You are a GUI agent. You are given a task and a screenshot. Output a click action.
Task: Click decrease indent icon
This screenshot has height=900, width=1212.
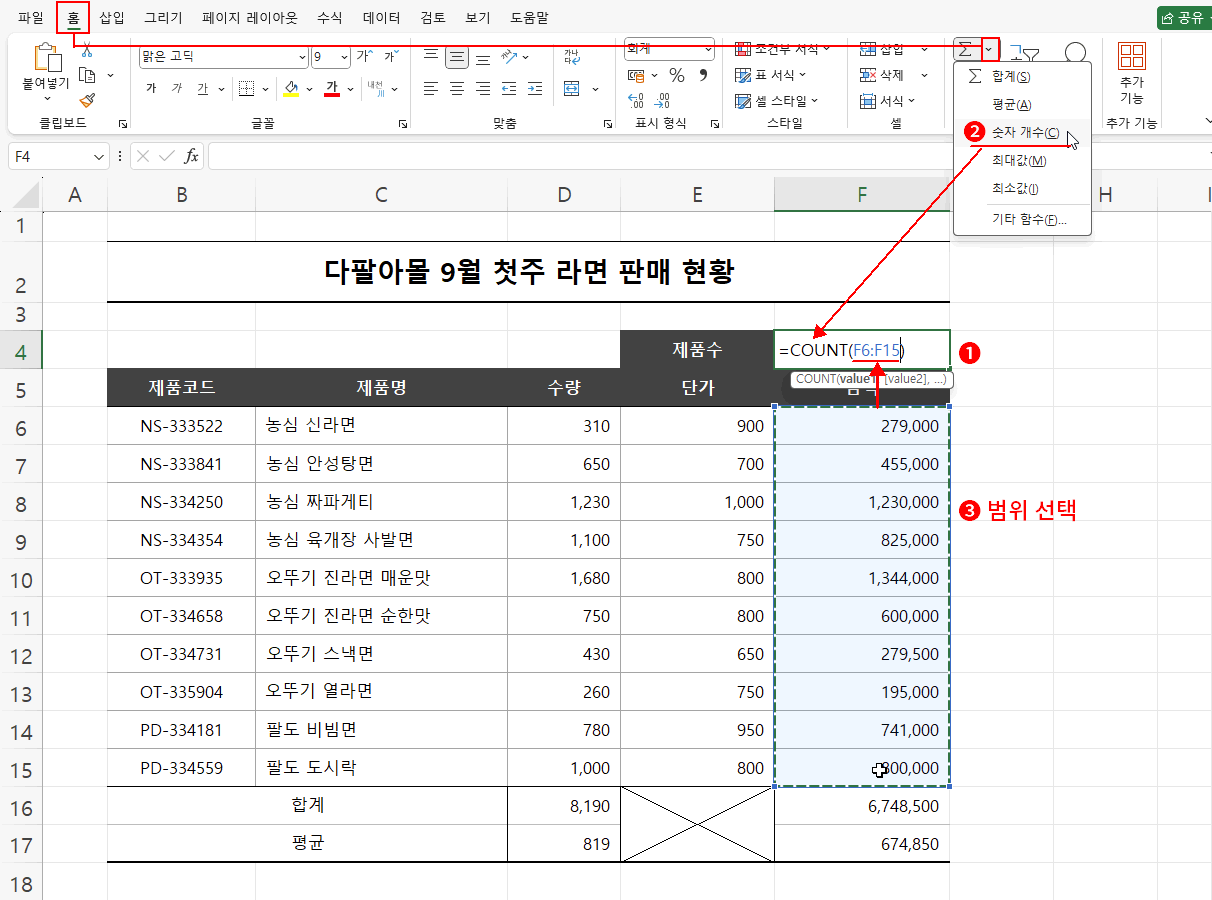tap(509, 89)
